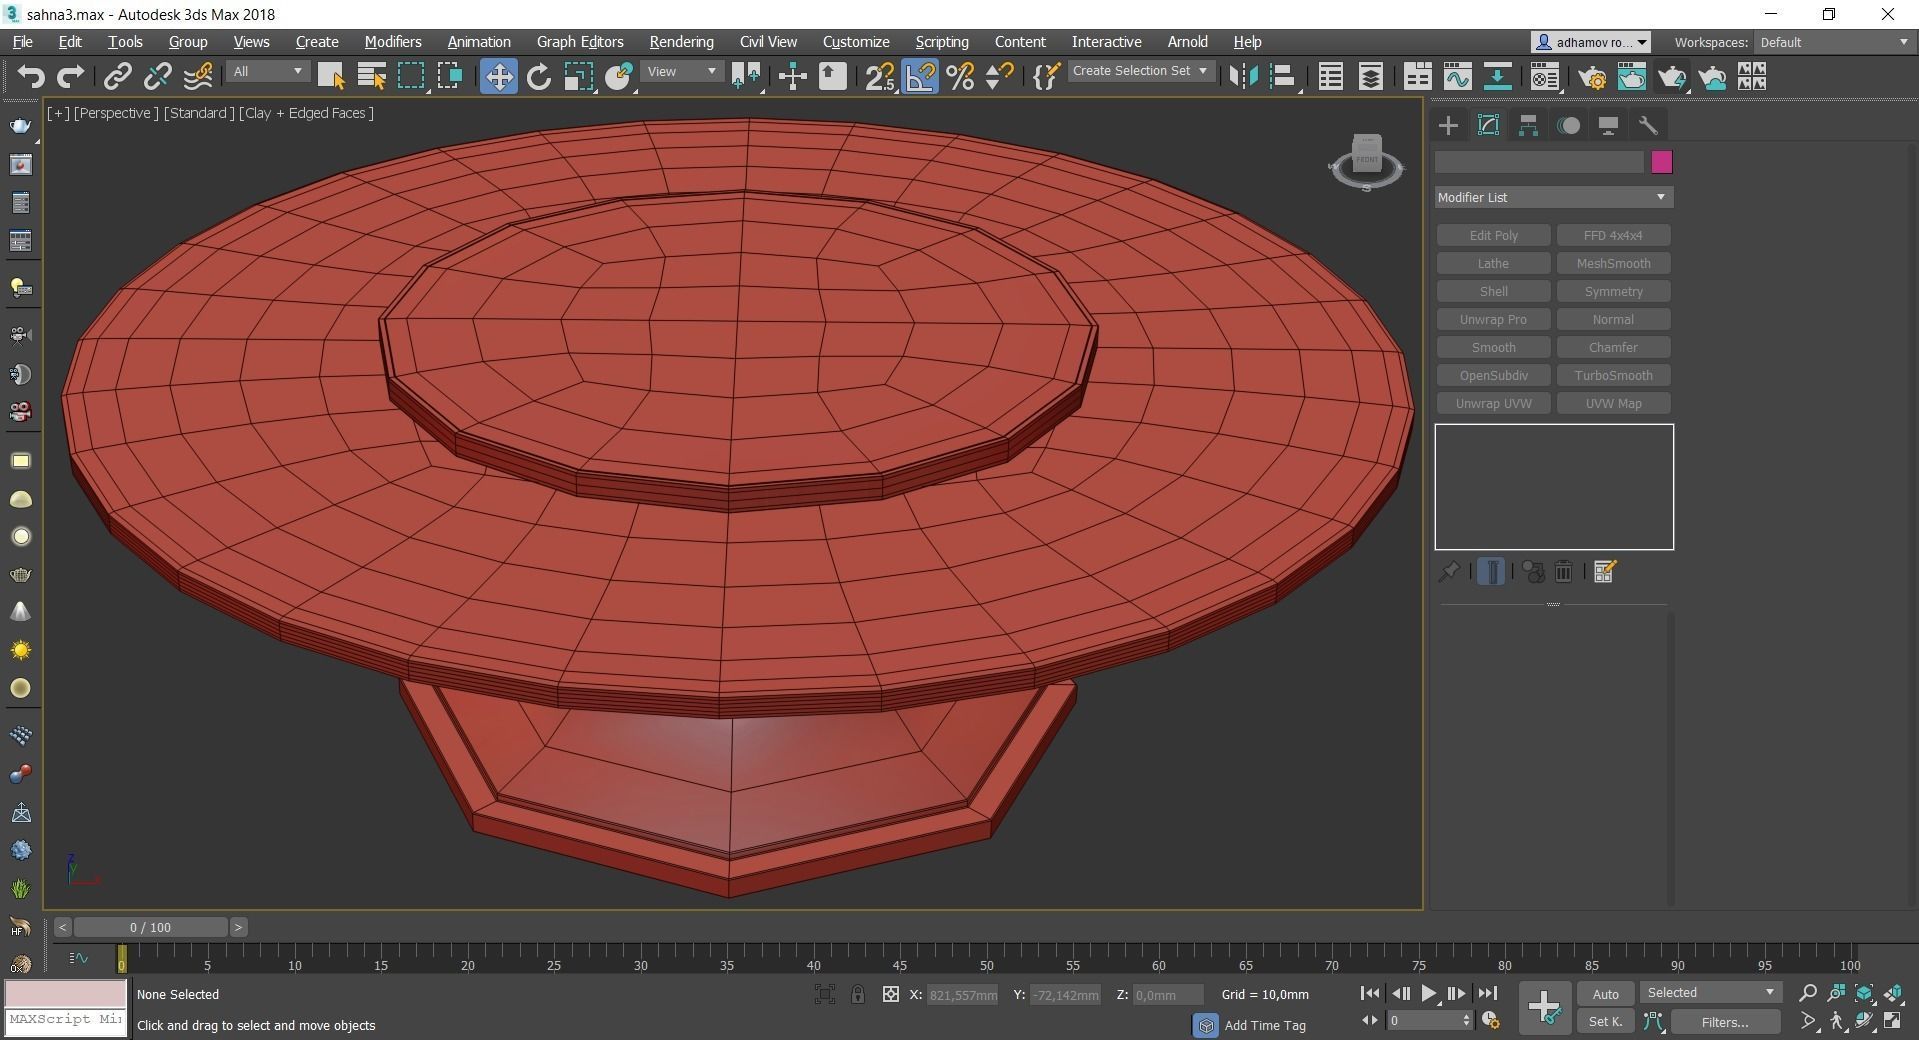Viewport: 1919px width, 1040px height.
Task: Click the Edit Poly modifier button
Action: pos(1493,235)
